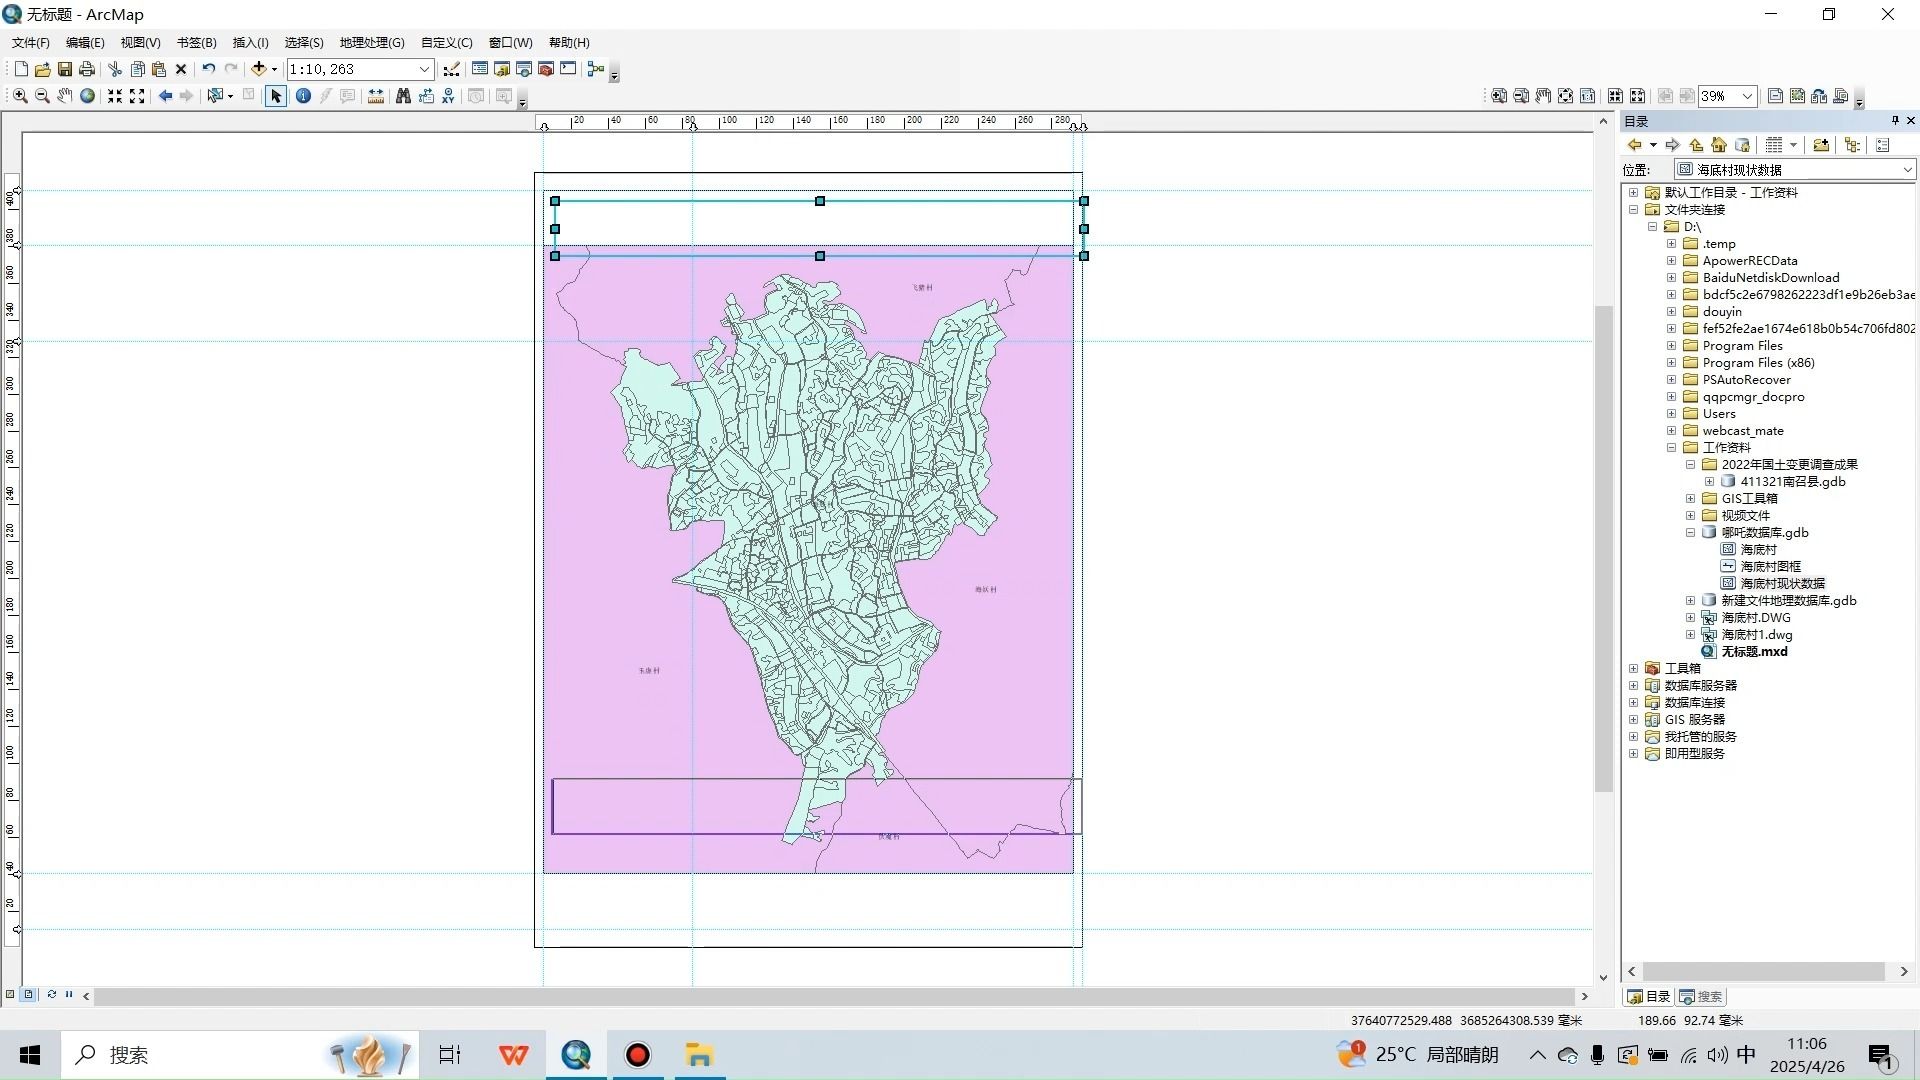The height and width of the screenshot is (1080, 1920).
Task: Open the 自定义(C) menu
Action: coord(446,43)
